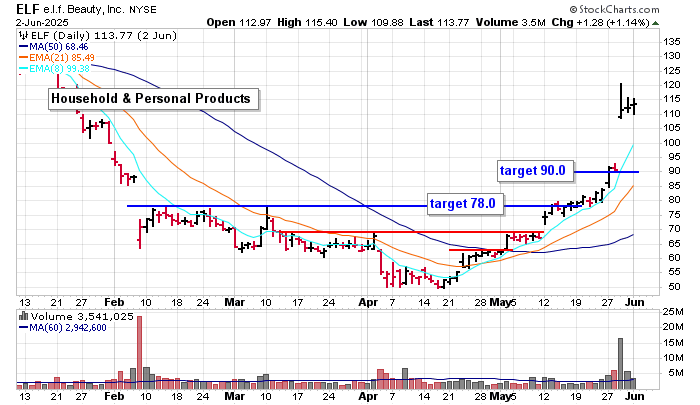This screenshot has width=700, height=405.
Task: Click the candlestick icon beside ELF (Daily) legend
Action: (23, 36)
